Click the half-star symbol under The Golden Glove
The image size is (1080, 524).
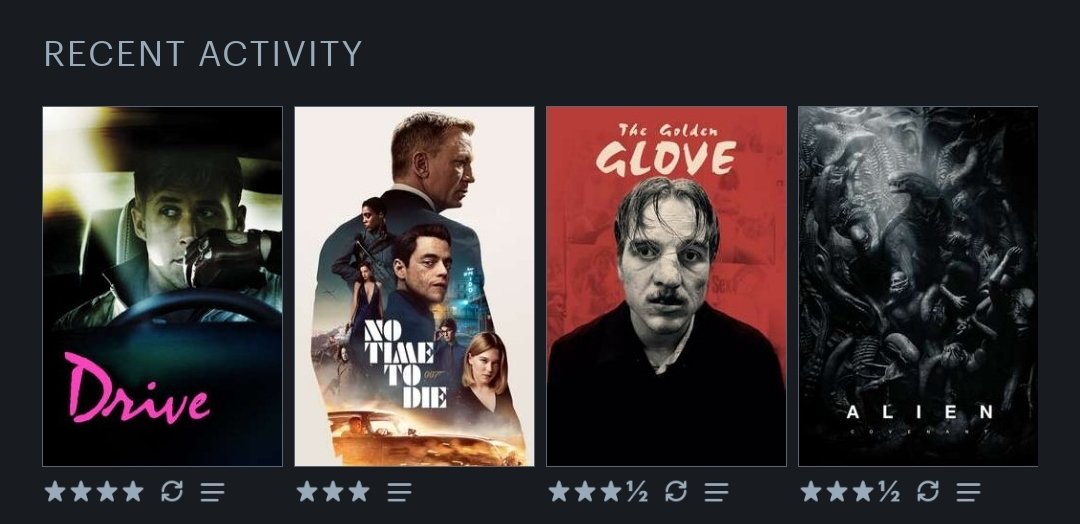click(636, 491)
